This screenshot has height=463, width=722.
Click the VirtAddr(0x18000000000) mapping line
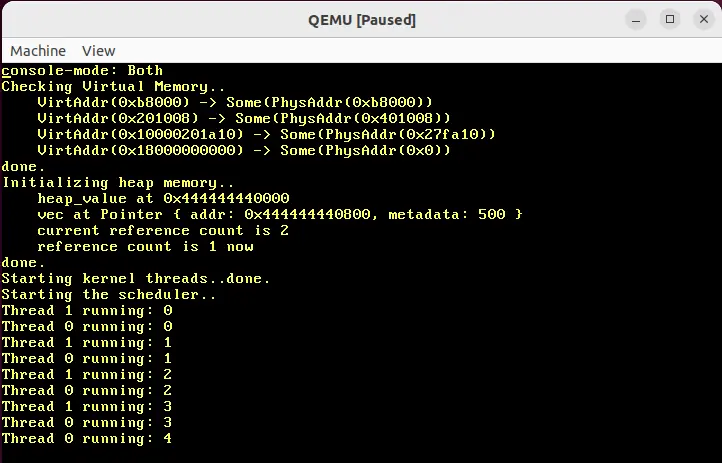(243, 151)
